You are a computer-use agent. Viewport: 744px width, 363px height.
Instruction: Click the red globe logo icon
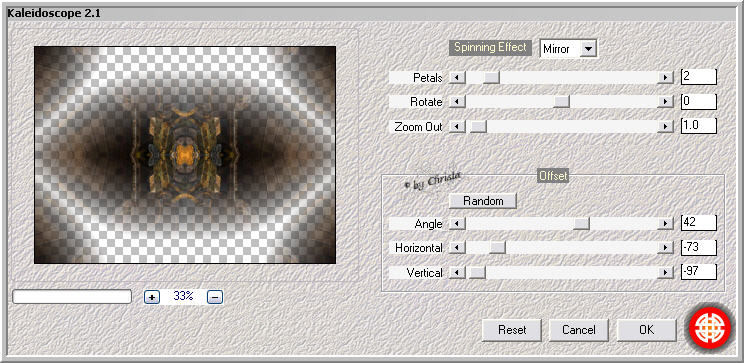point(711,326)
